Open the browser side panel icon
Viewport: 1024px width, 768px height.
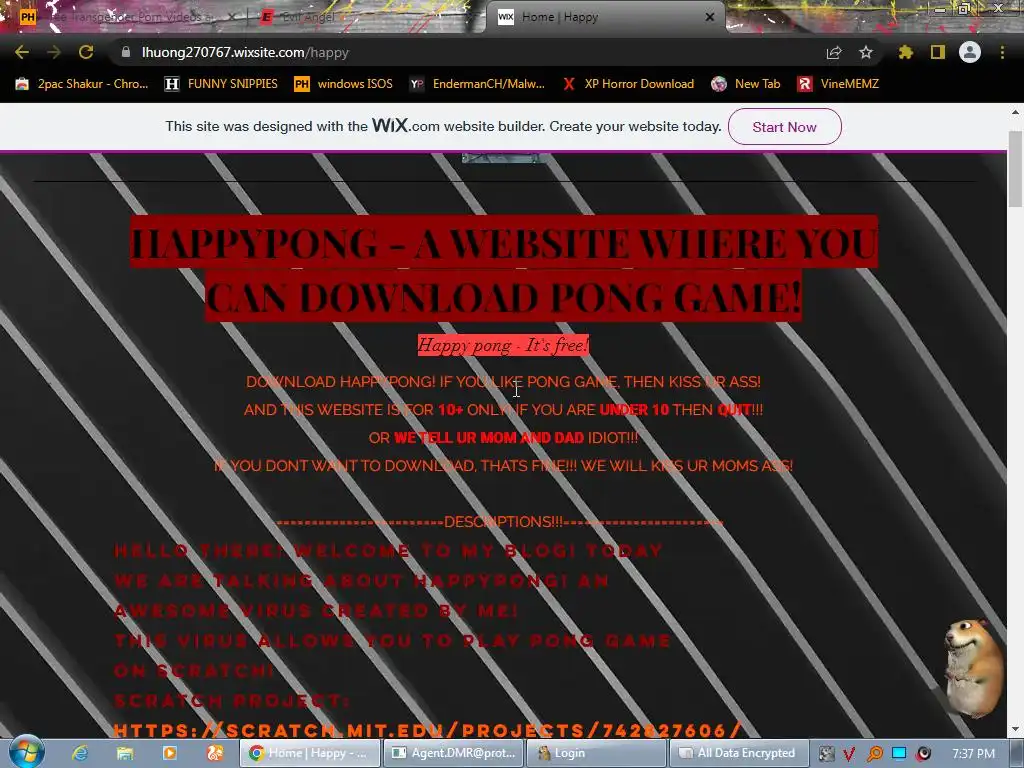tap(938, 52)
